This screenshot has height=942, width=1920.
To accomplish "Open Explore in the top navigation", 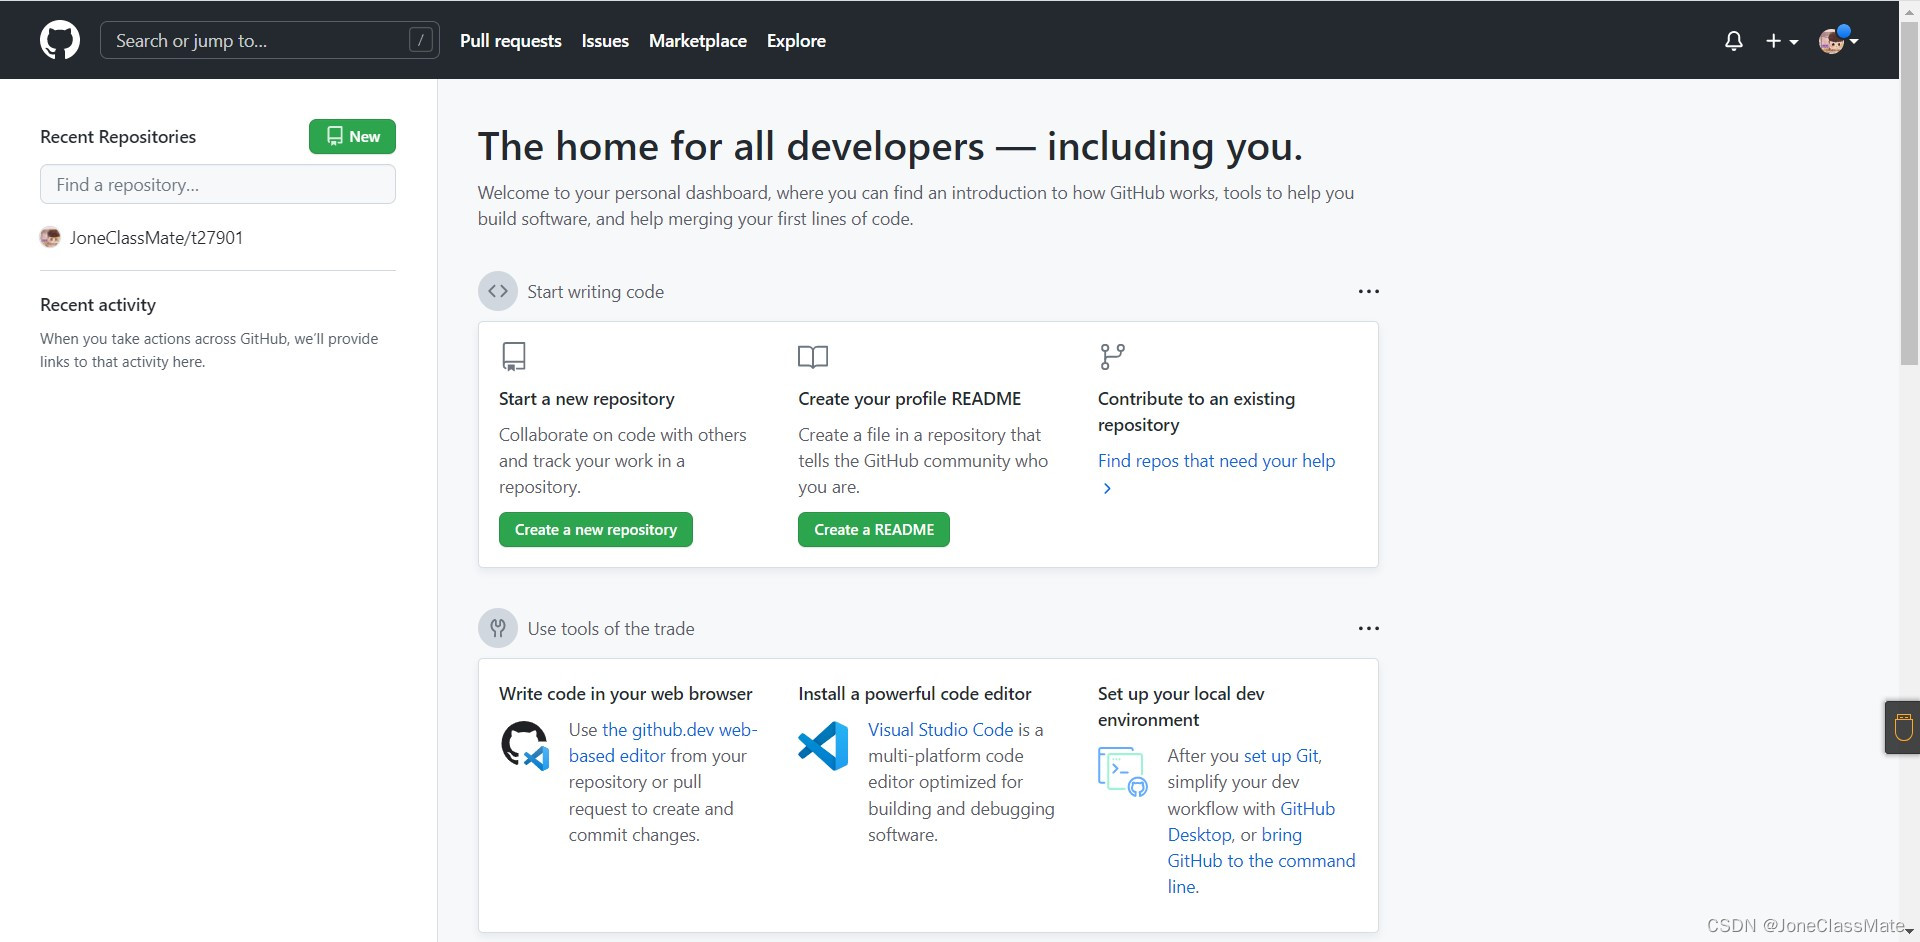I will 796,41.
